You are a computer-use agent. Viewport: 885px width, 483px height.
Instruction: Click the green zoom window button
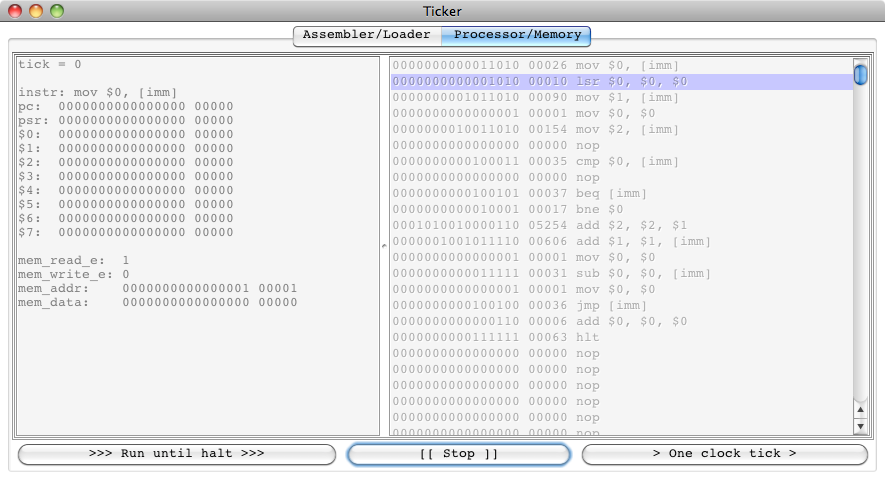pos(57,11)
